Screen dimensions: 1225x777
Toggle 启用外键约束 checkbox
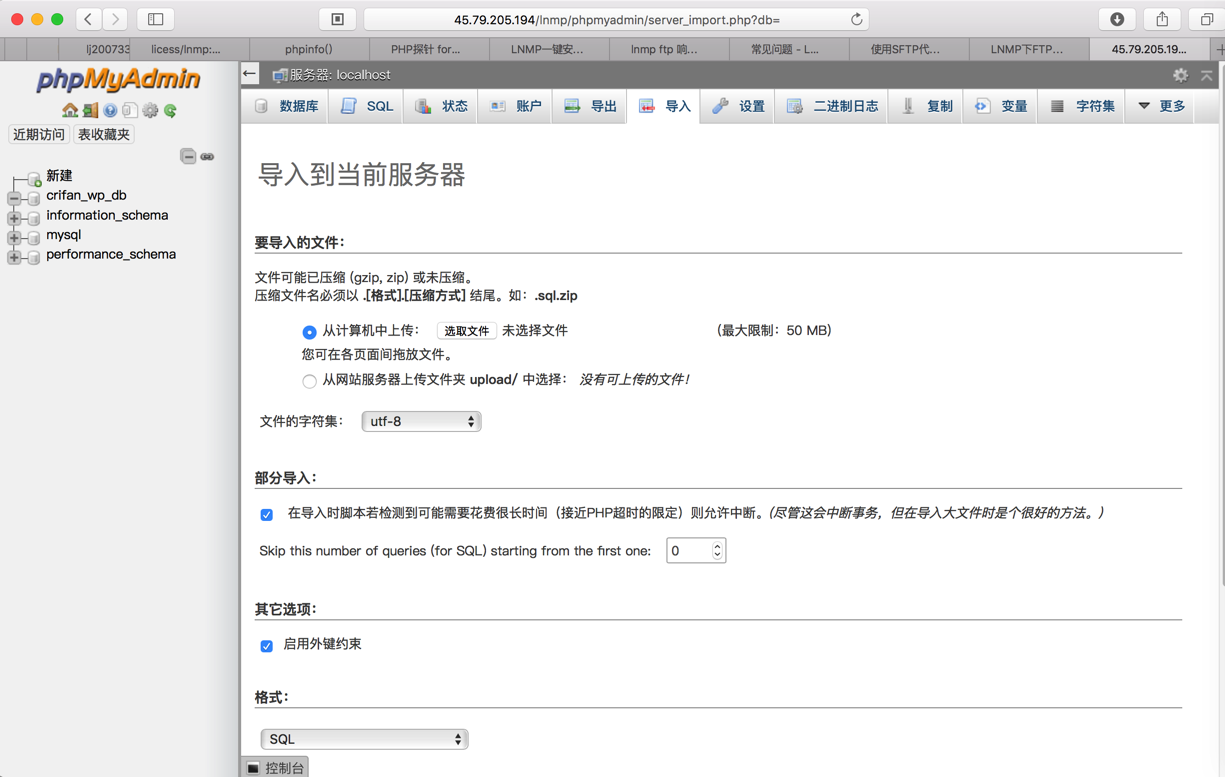266,646
